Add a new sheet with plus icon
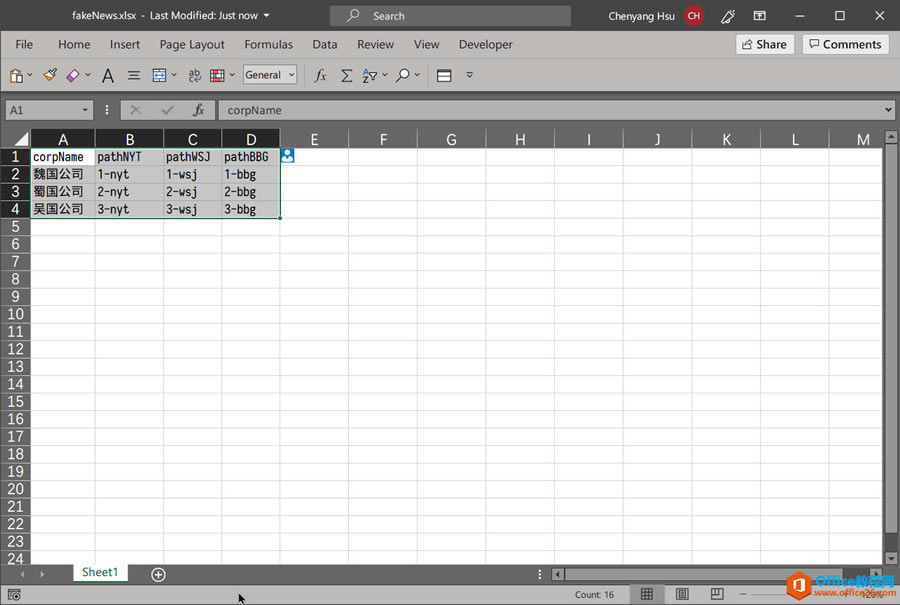 tap(158, 574)
